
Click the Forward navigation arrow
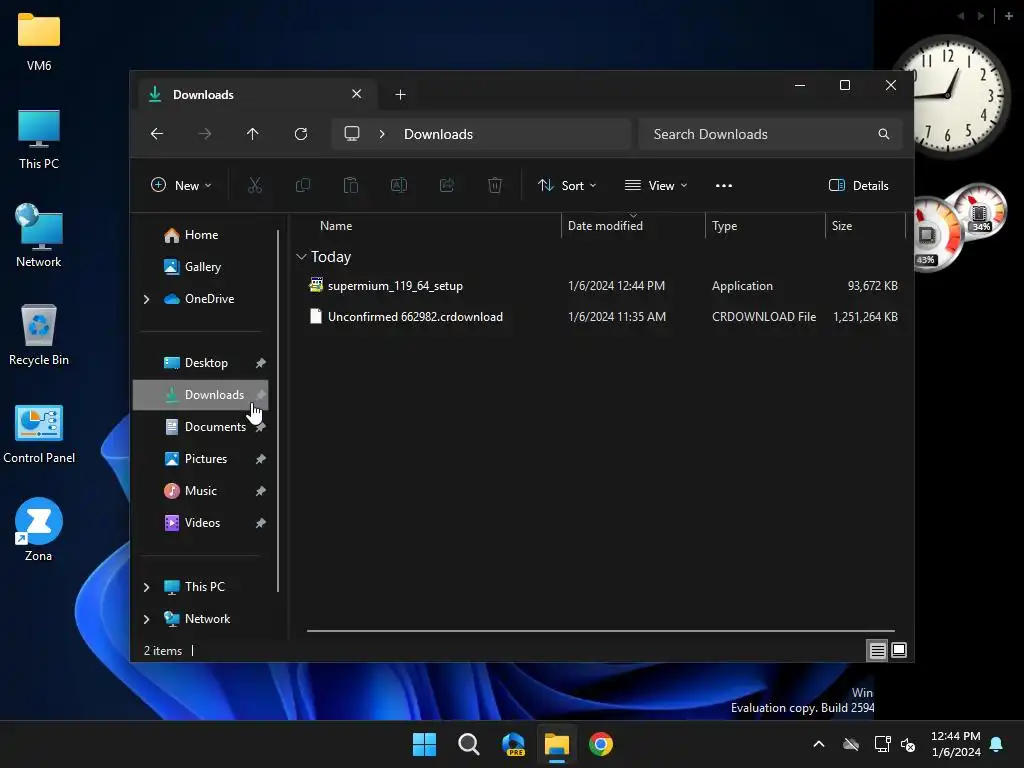(204, 134)
